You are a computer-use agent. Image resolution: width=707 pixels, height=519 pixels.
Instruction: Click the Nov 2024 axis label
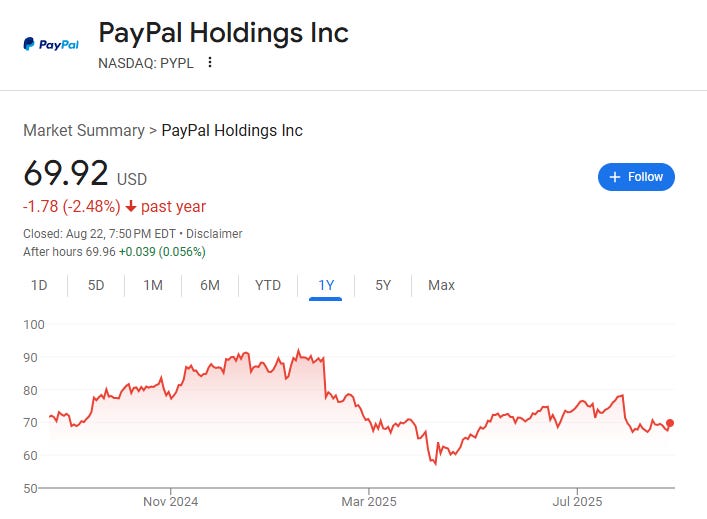(x=171, y=500)
